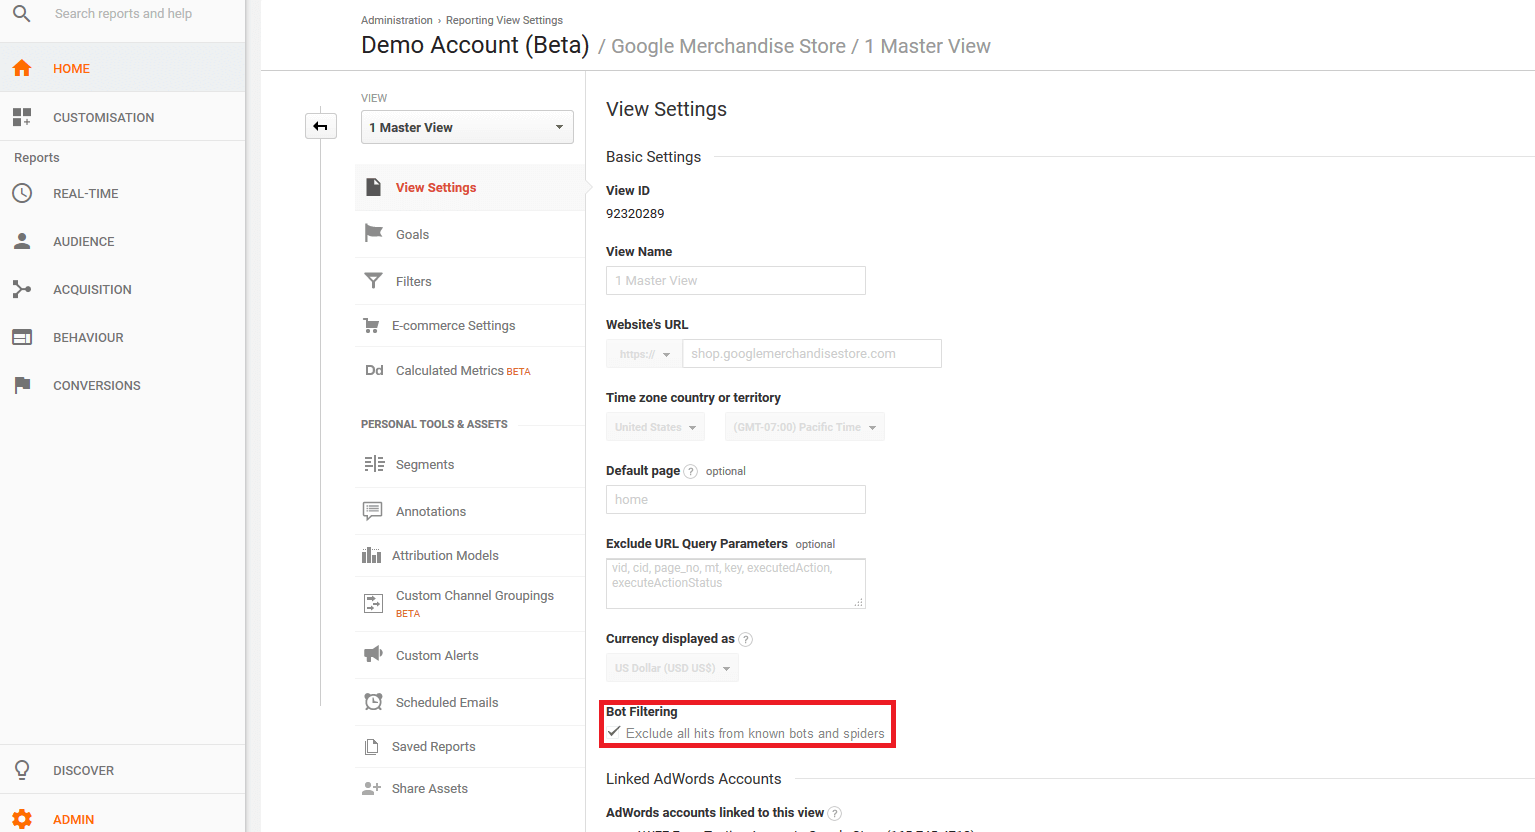Image resolution: width=1535 pixels, height=832 pixels.
Task: Open the Home menu item
Action: point(122,68)
